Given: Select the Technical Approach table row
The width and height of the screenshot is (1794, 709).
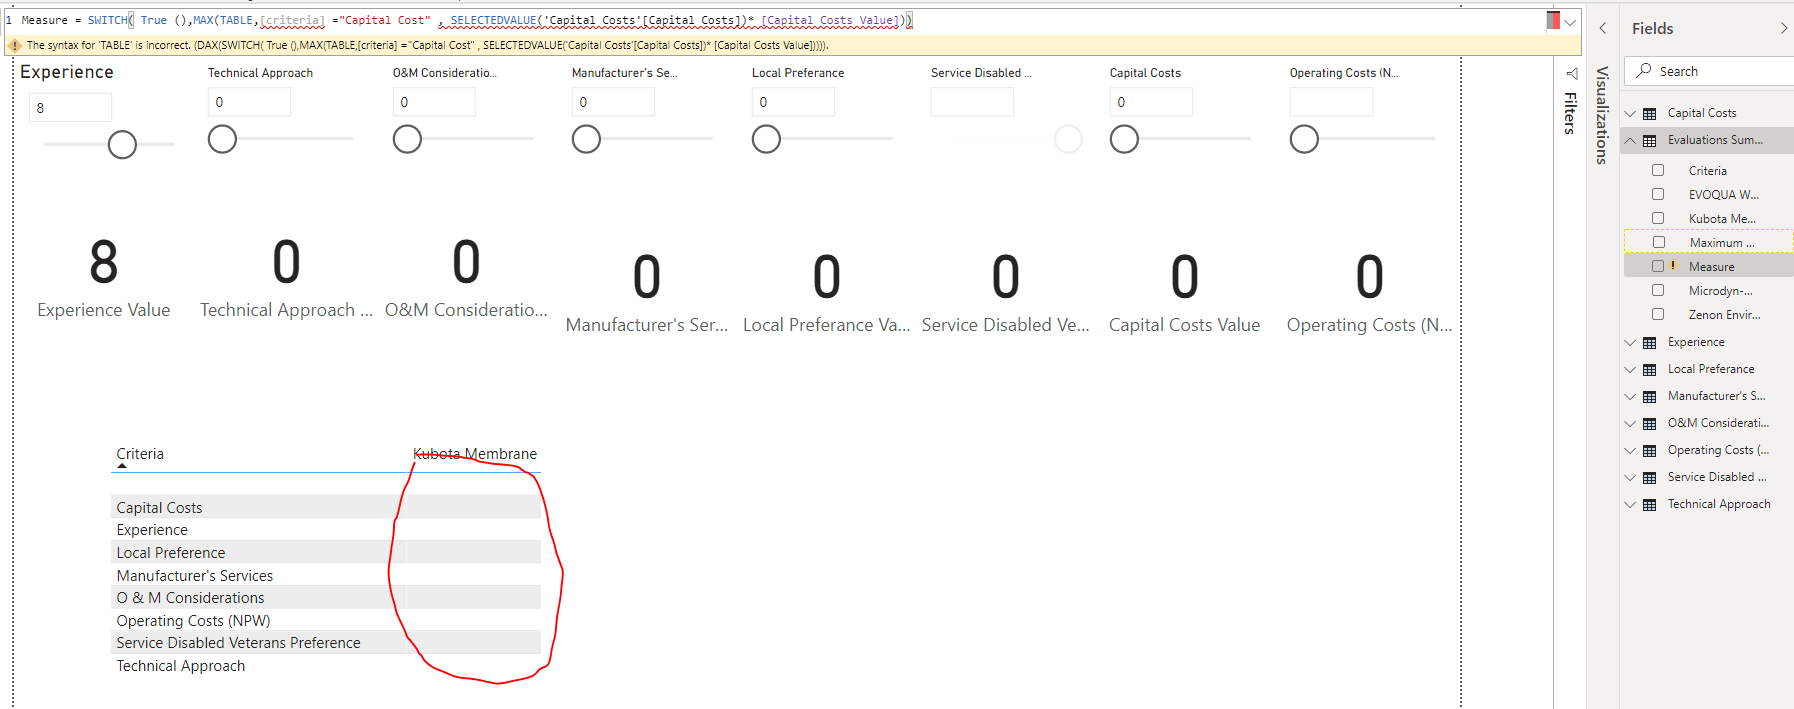Looking at the screenshot, I should point(326,666).
